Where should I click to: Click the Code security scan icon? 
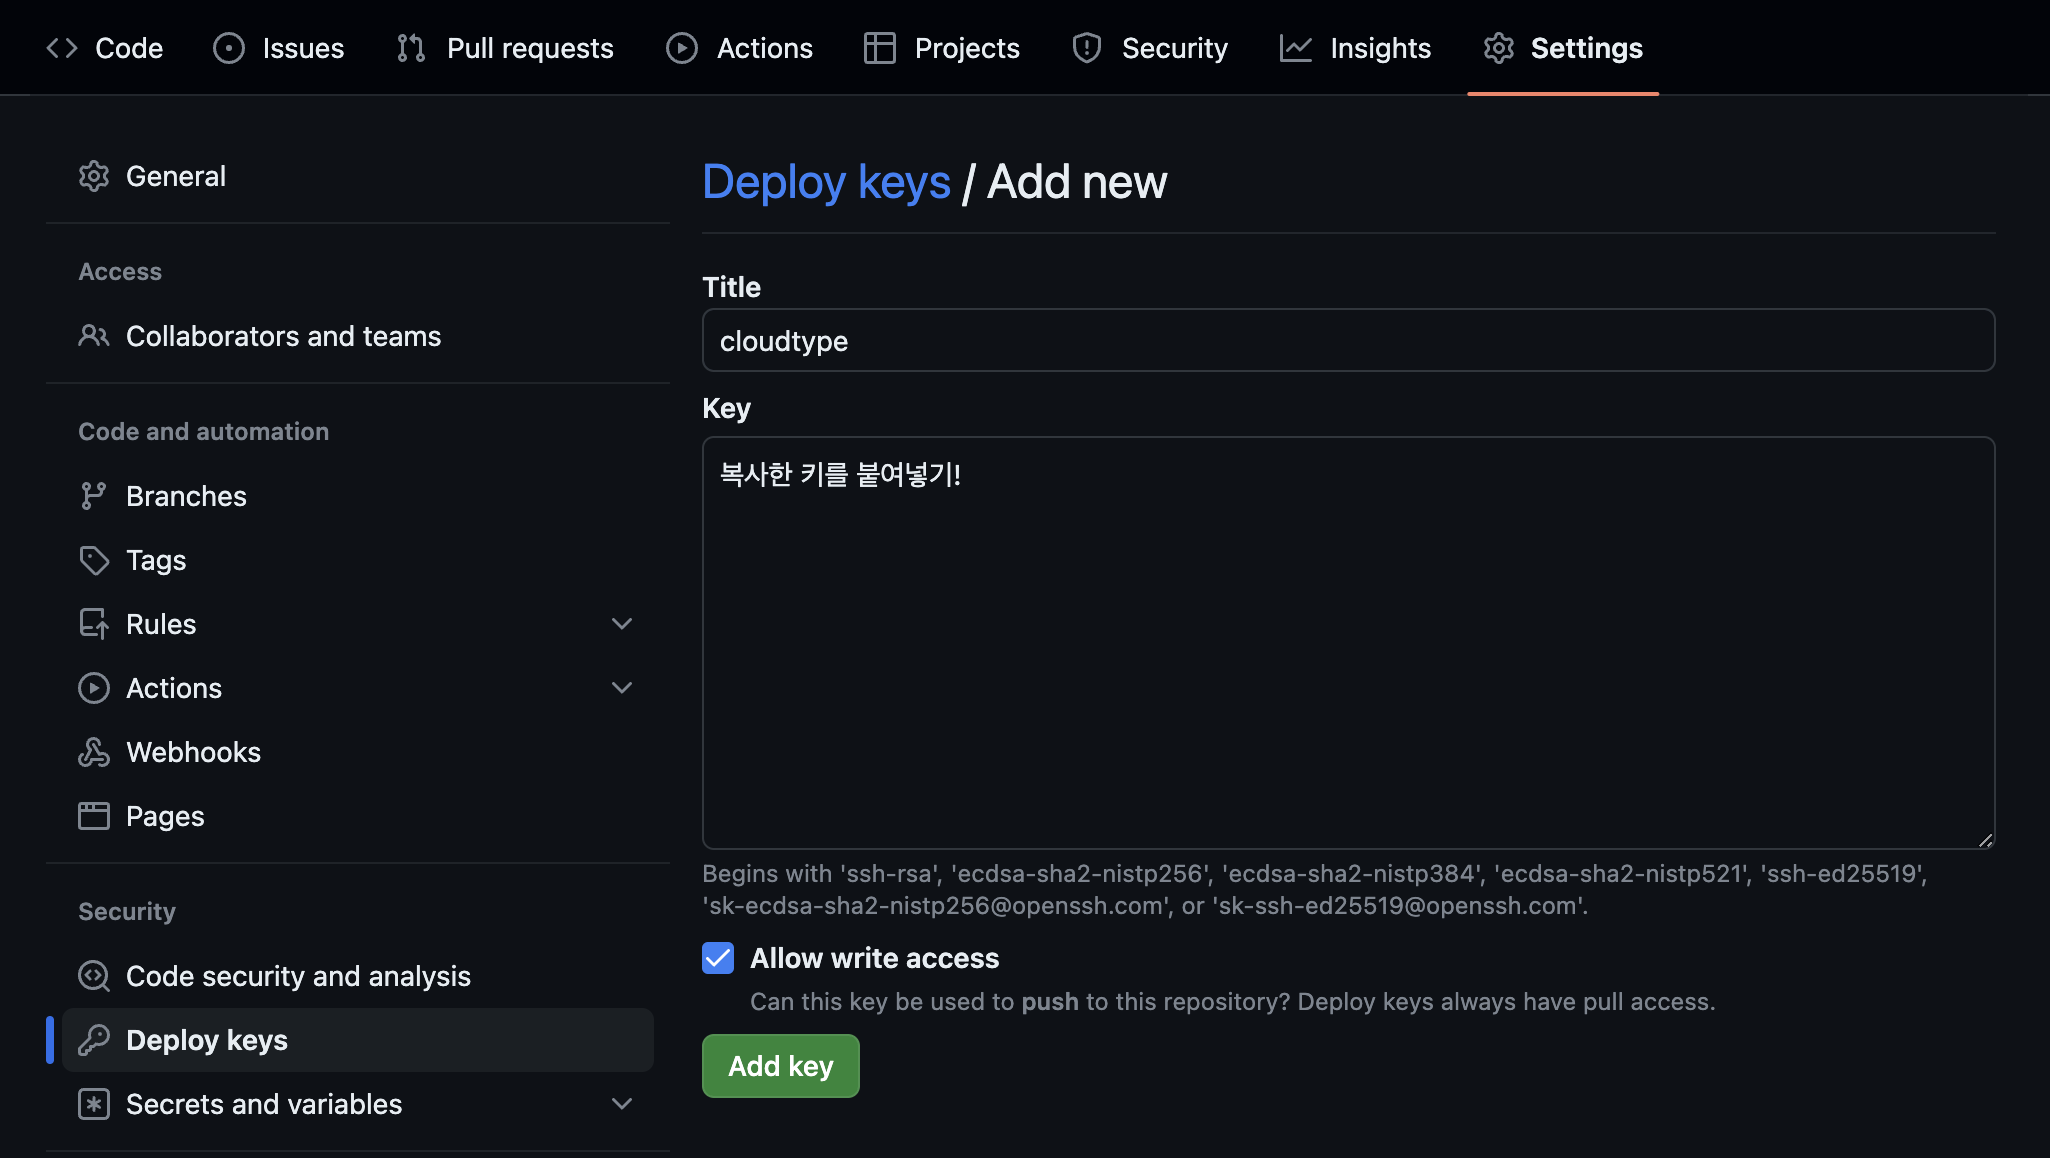94,976
